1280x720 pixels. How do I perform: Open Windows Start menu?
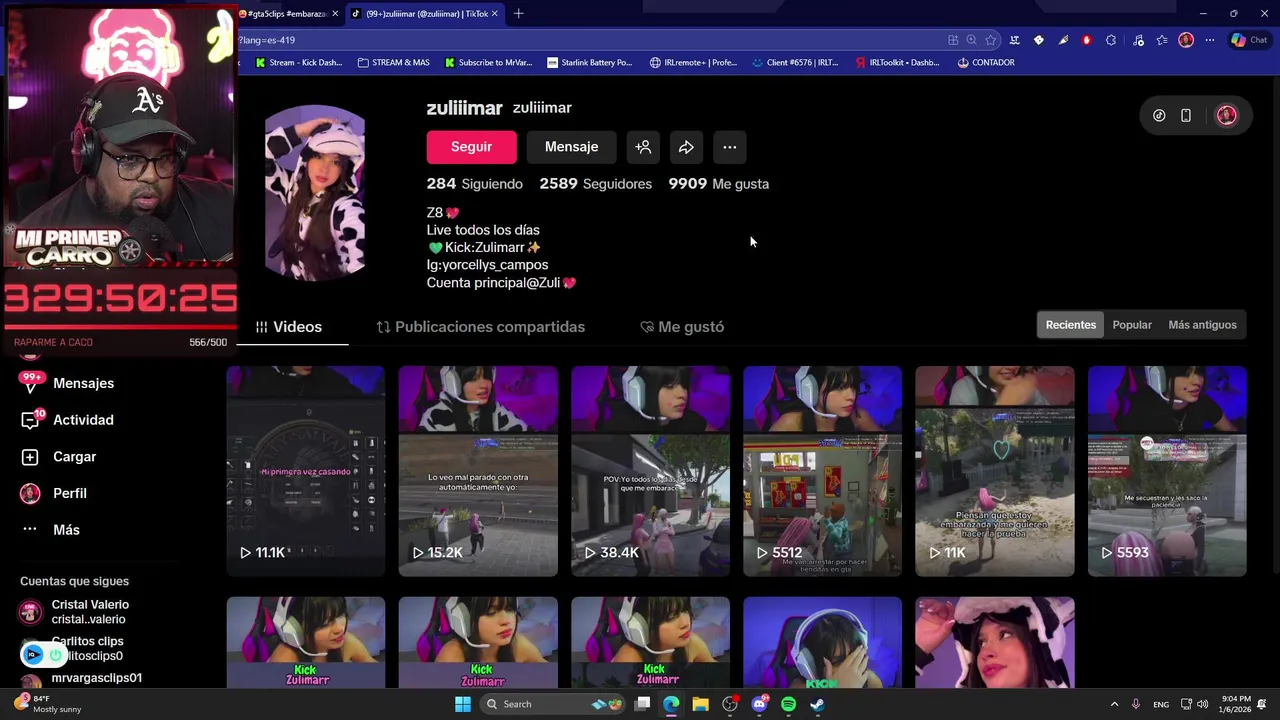[463, 704]
